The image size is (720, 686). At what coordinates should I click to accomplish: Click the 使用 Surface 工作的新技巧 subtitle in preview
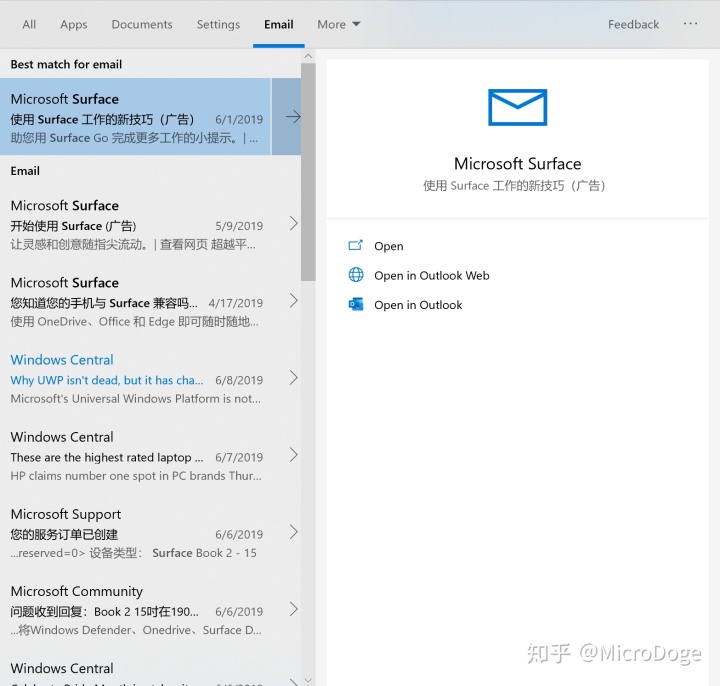514,186
